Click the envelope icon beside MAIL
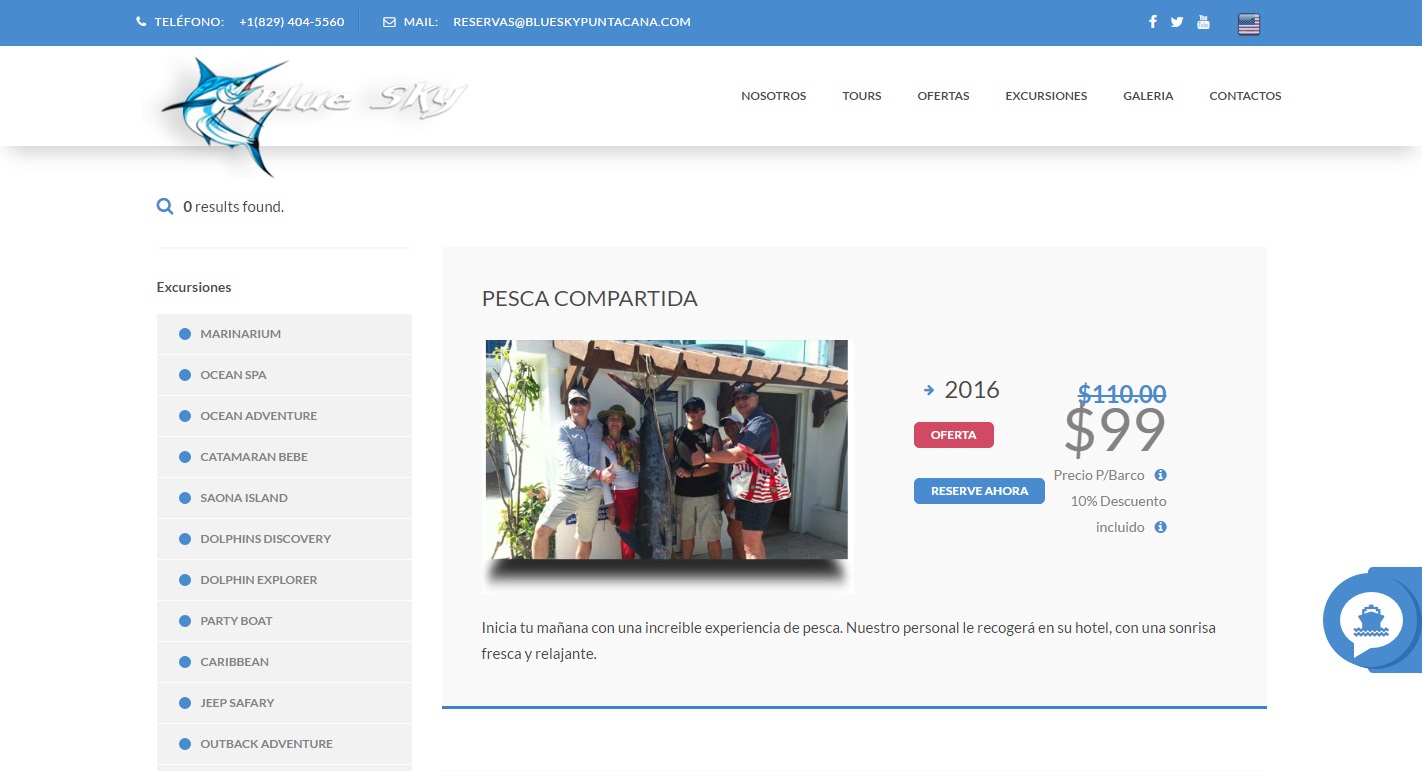1422x771 pixels. point(389,22)
